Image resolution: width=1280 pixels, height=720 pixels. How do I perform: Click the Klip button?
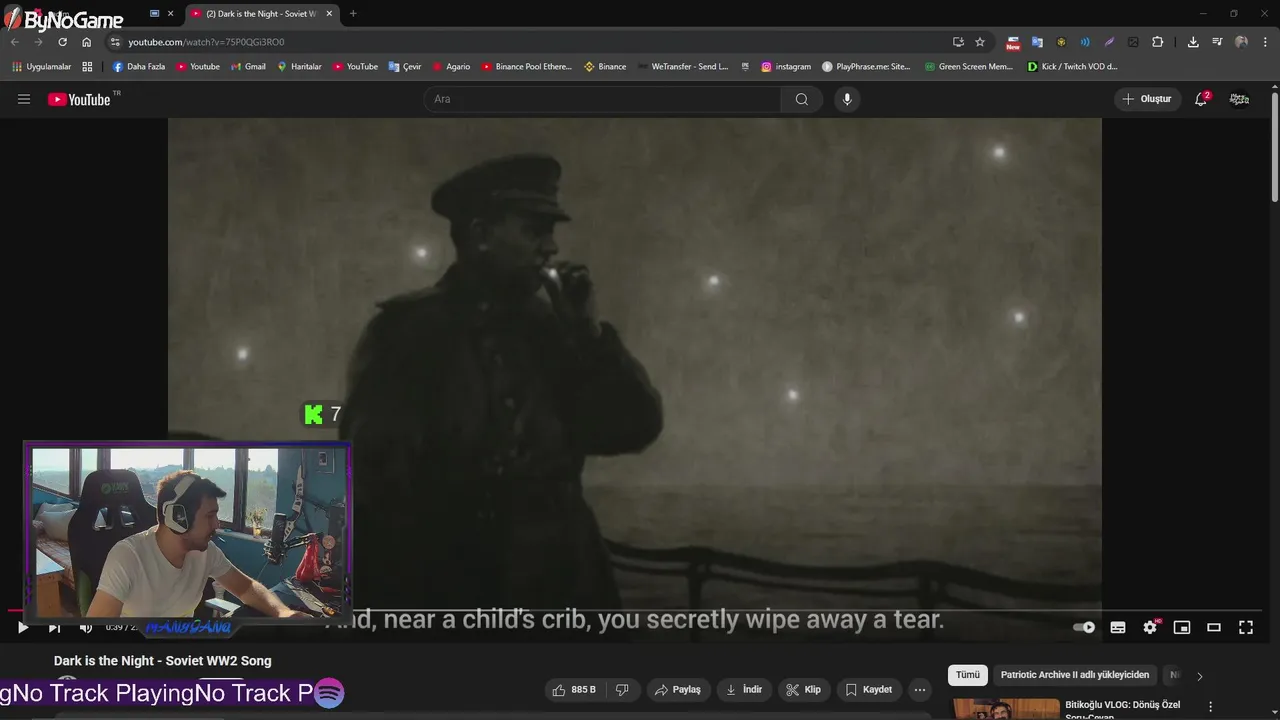804,690
